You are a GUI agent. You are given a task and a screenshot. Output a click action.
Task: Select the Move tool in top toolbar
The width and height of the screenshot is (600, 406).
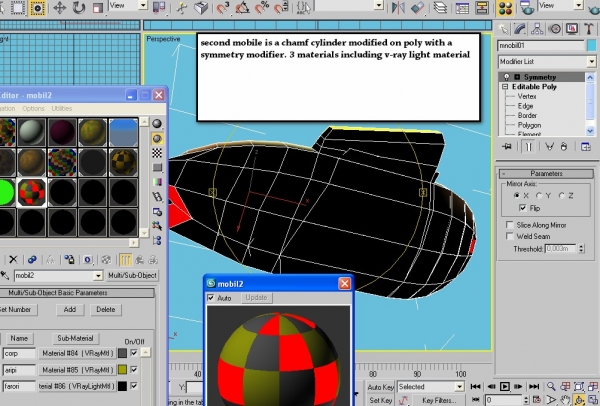[59, 8]
